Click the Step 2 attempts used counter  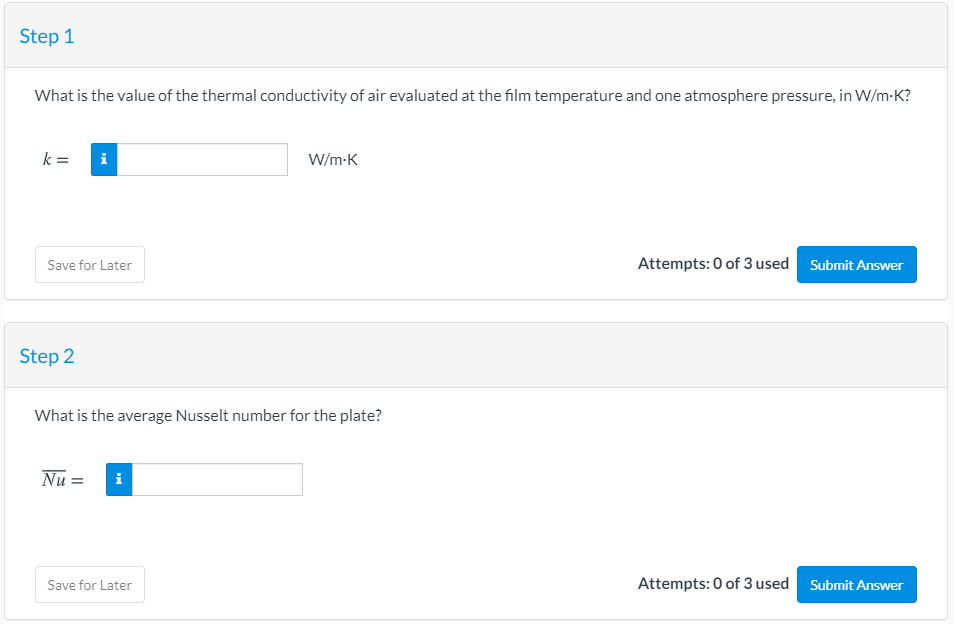pos(713,584)
